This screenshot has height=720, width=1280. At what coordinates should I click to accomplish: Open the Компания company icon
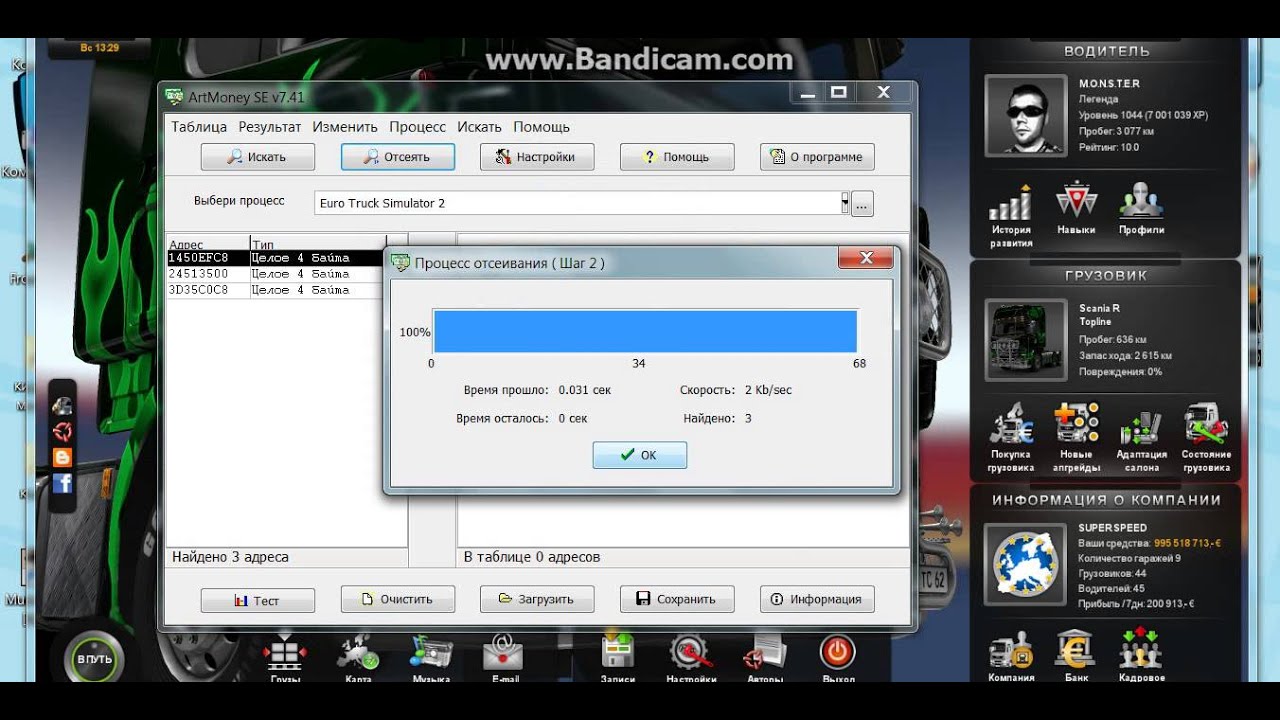[x=1010, y=649]
